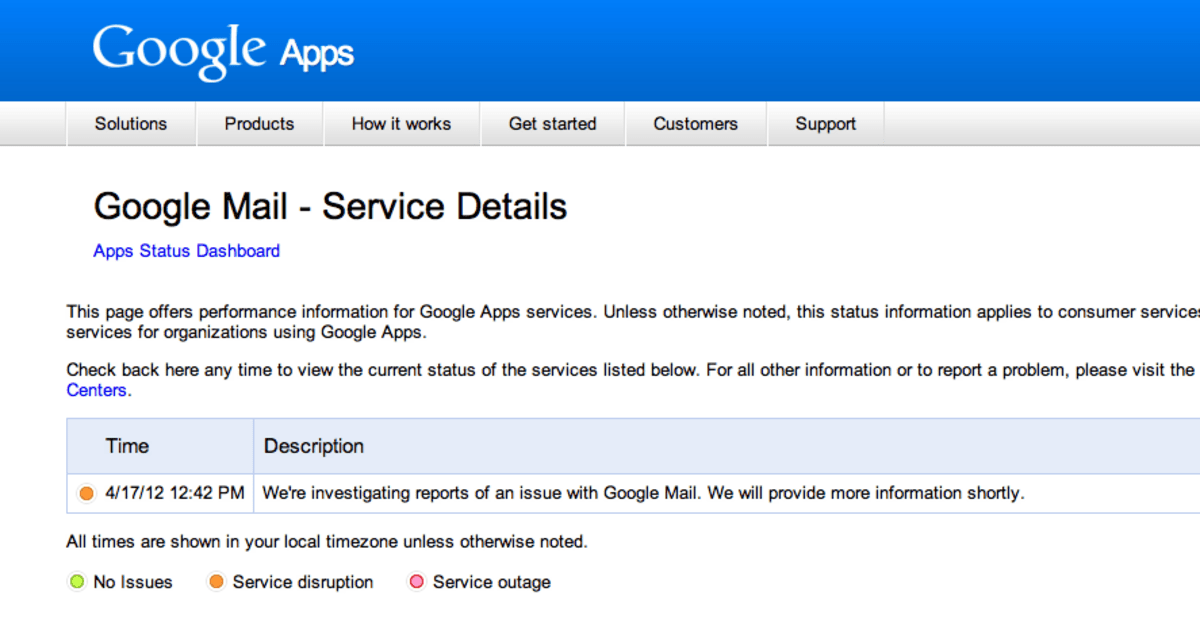Click the Time column header
The height and width of the screenshot is (630, 1200).
(127, 446)
